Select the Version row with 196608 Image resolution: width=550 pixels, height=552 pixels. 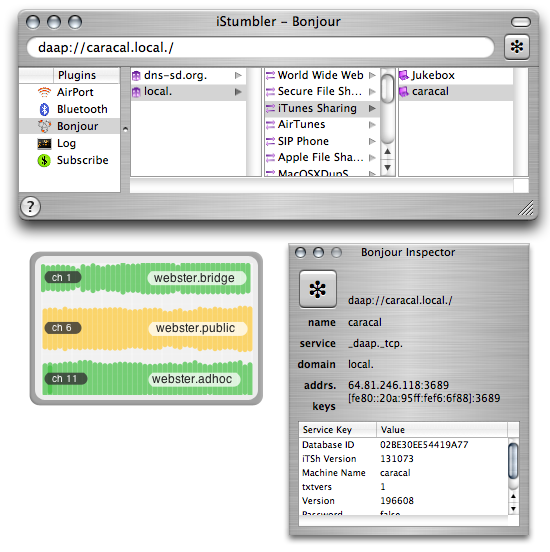pyautogui.click(x=403, y=501)
